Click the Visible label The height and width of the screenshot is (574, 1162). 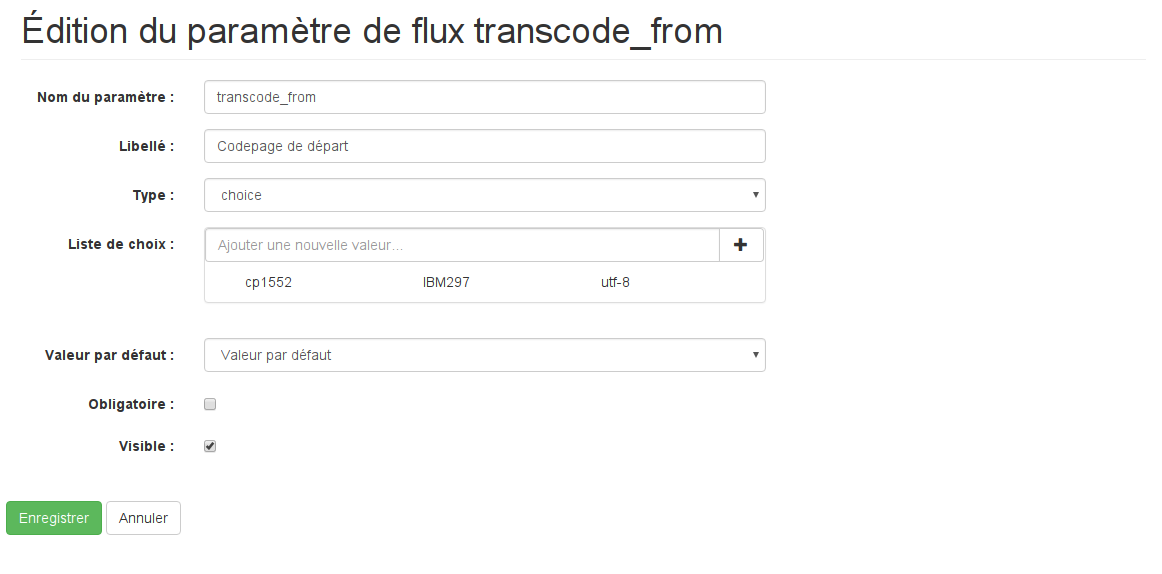pos(146,446)
